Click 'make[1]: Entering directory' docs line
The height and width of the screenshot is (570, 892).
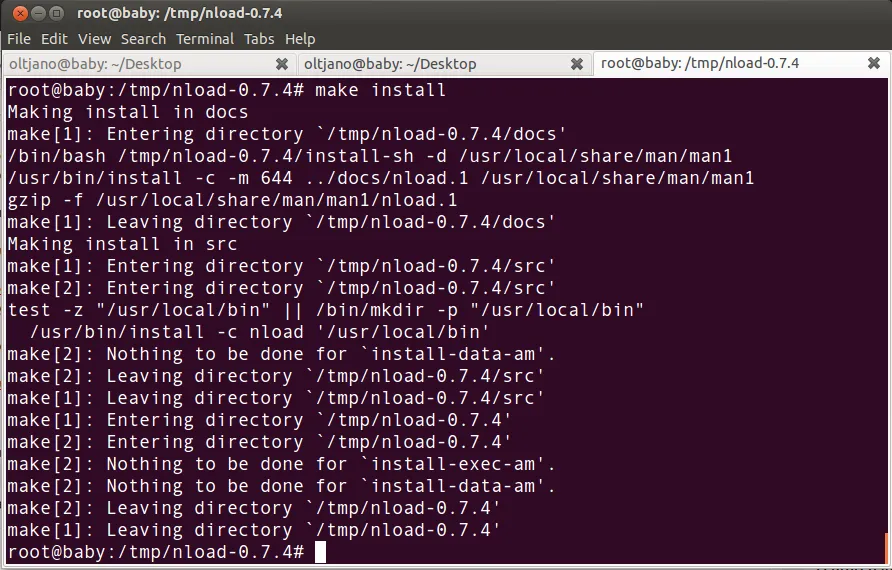click(x=287, y=134)
